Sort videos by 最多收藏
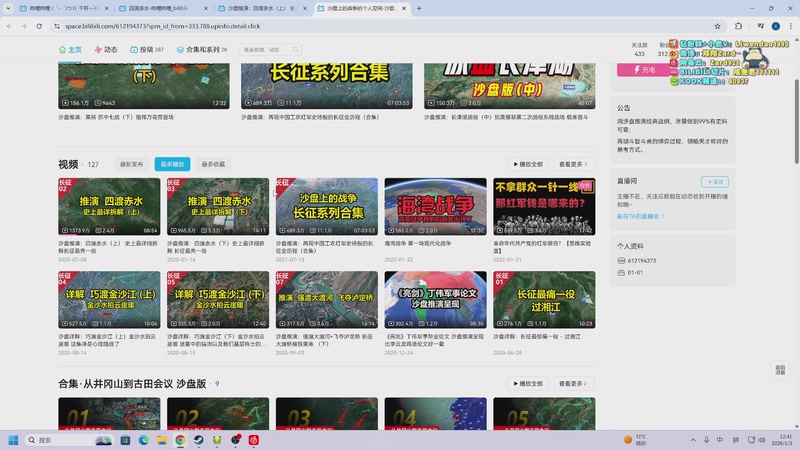This screenshot has width=800, height=450. coord(213,164)
